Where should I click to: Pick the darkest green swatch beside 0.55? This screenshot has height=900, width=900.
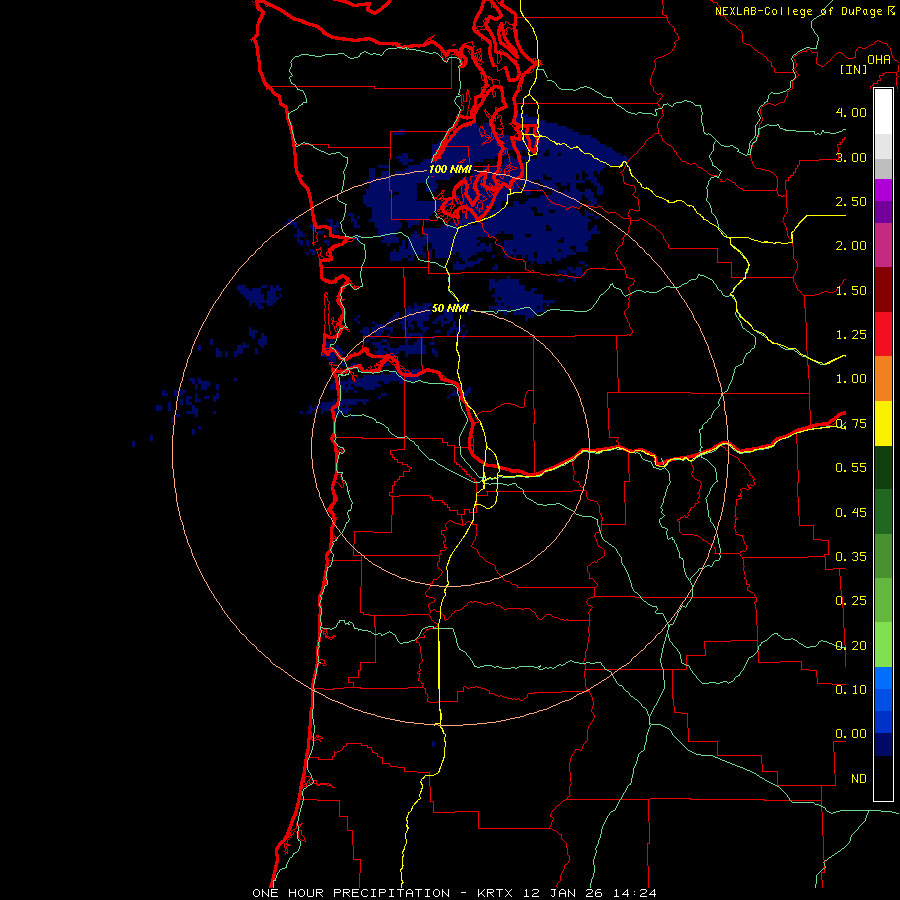tap(883, 467)
